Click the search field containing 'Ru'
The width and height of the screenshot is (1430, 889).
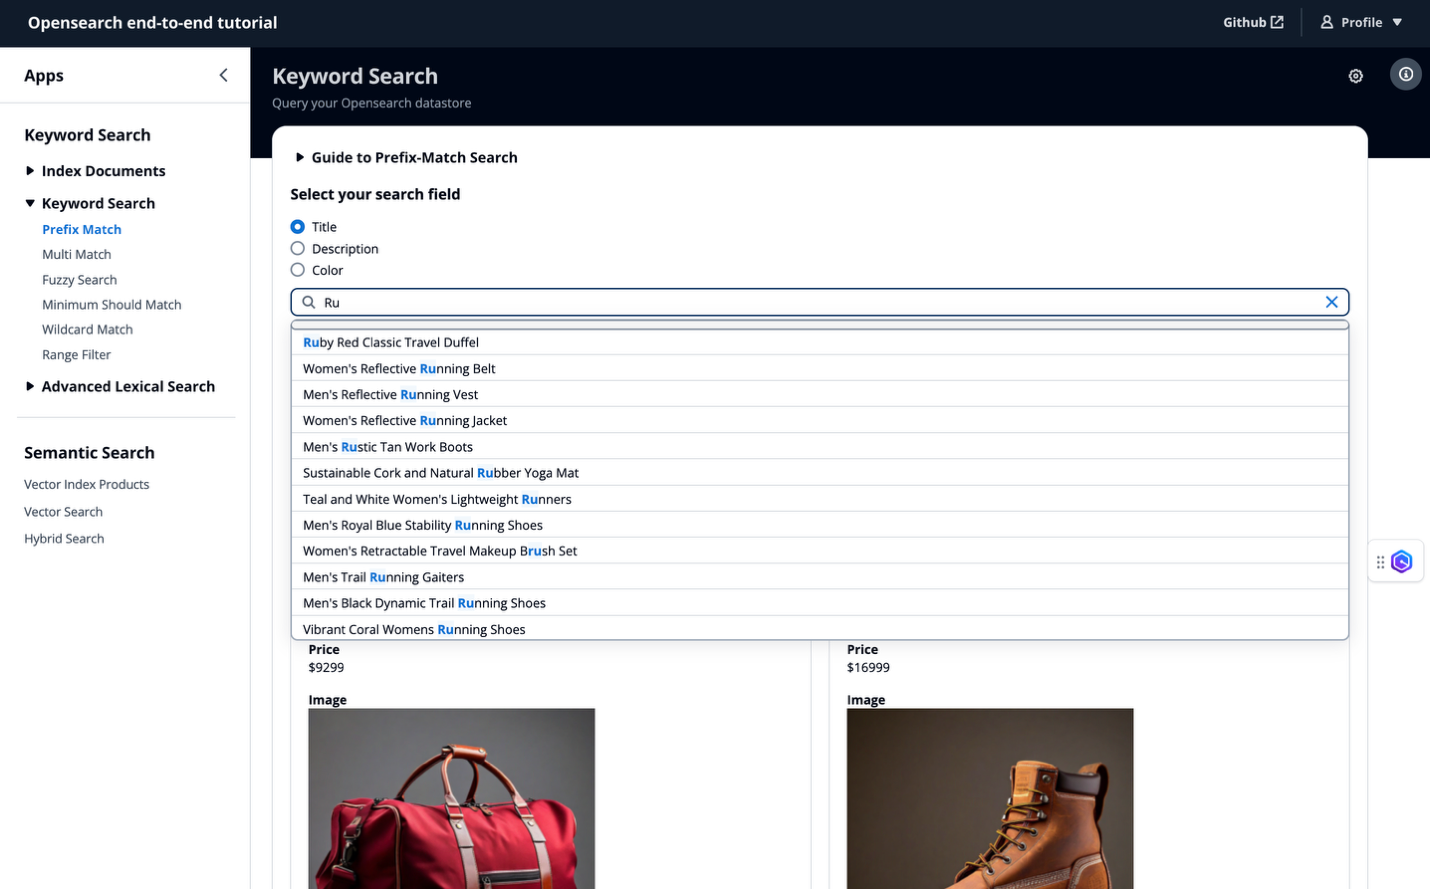pyautogui.click(x=820, y=302)
